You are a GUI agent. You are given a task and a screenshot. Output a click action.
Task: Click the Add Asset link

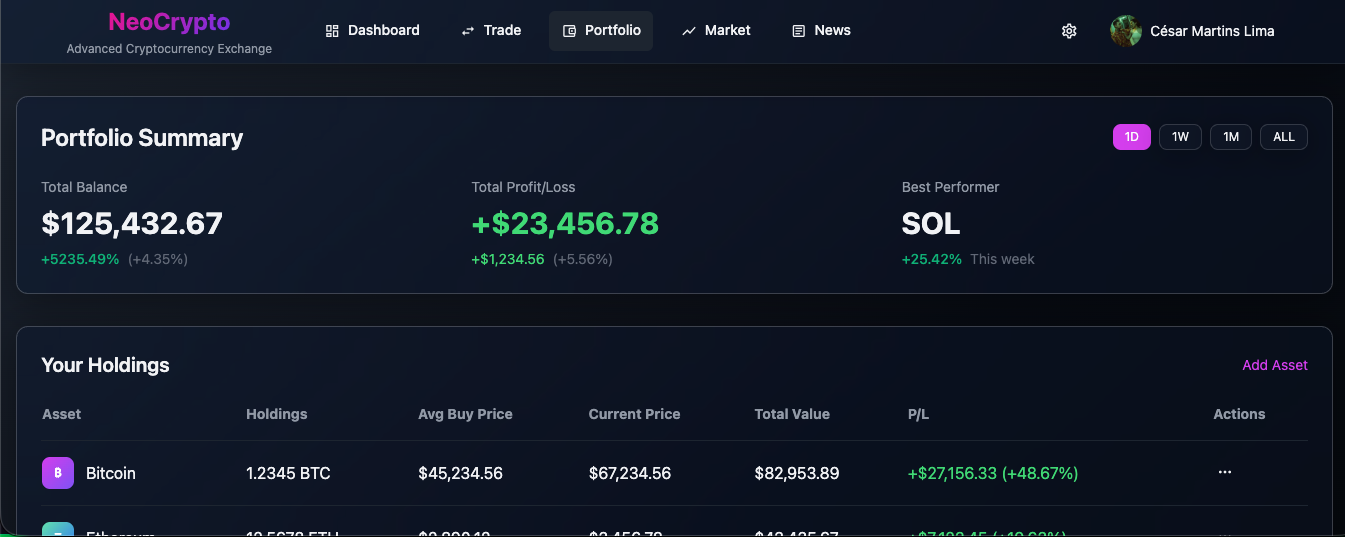click(1274, 365)
